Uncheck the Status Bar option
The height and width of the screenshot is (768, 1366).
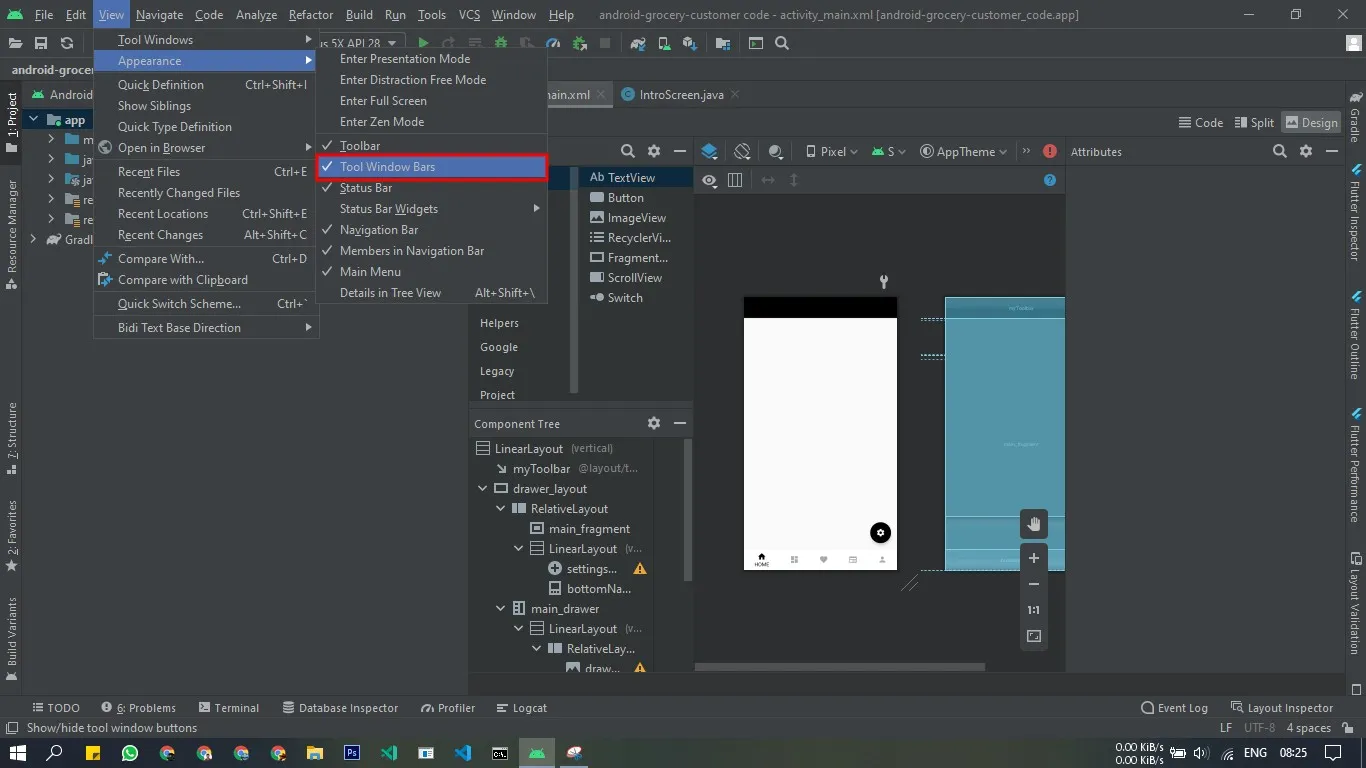pos(366,187)
